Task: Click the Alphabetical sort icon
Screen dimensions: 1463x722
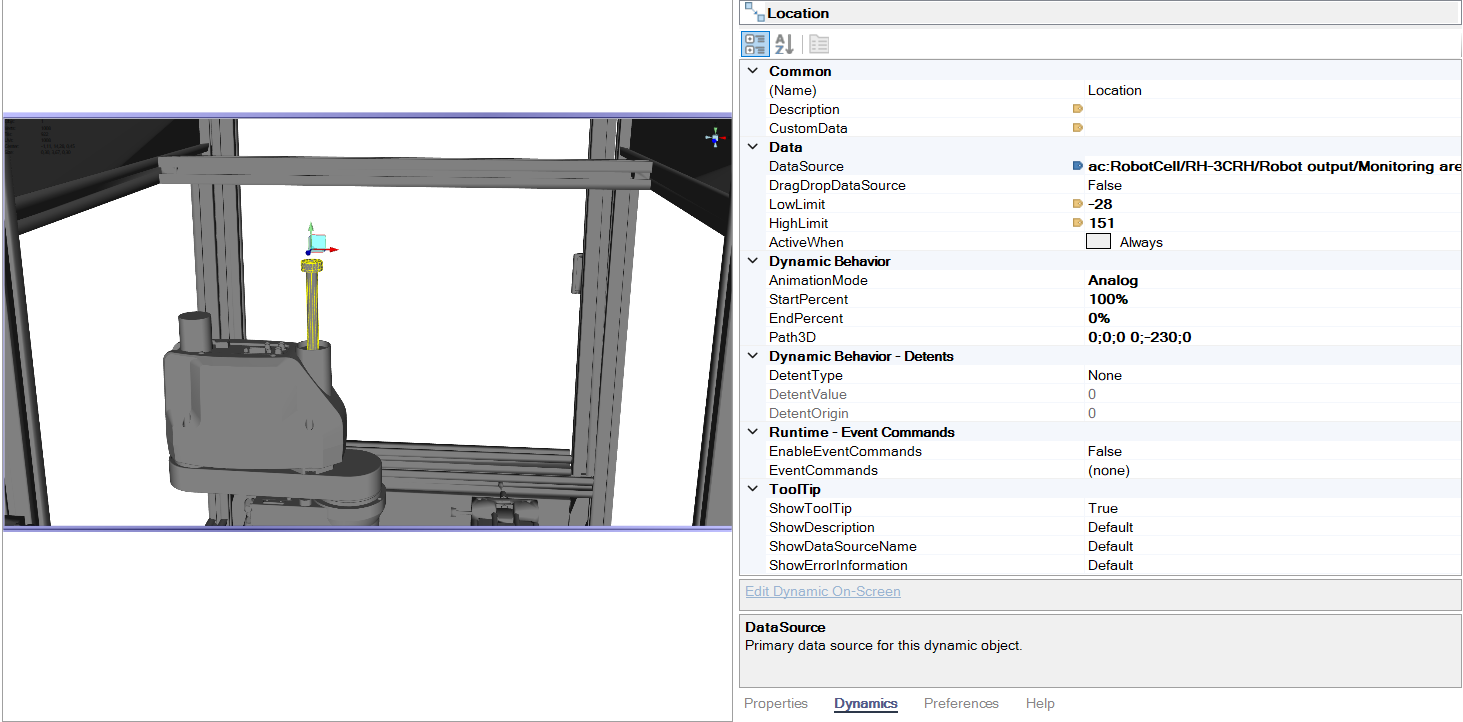Action: 784,44
